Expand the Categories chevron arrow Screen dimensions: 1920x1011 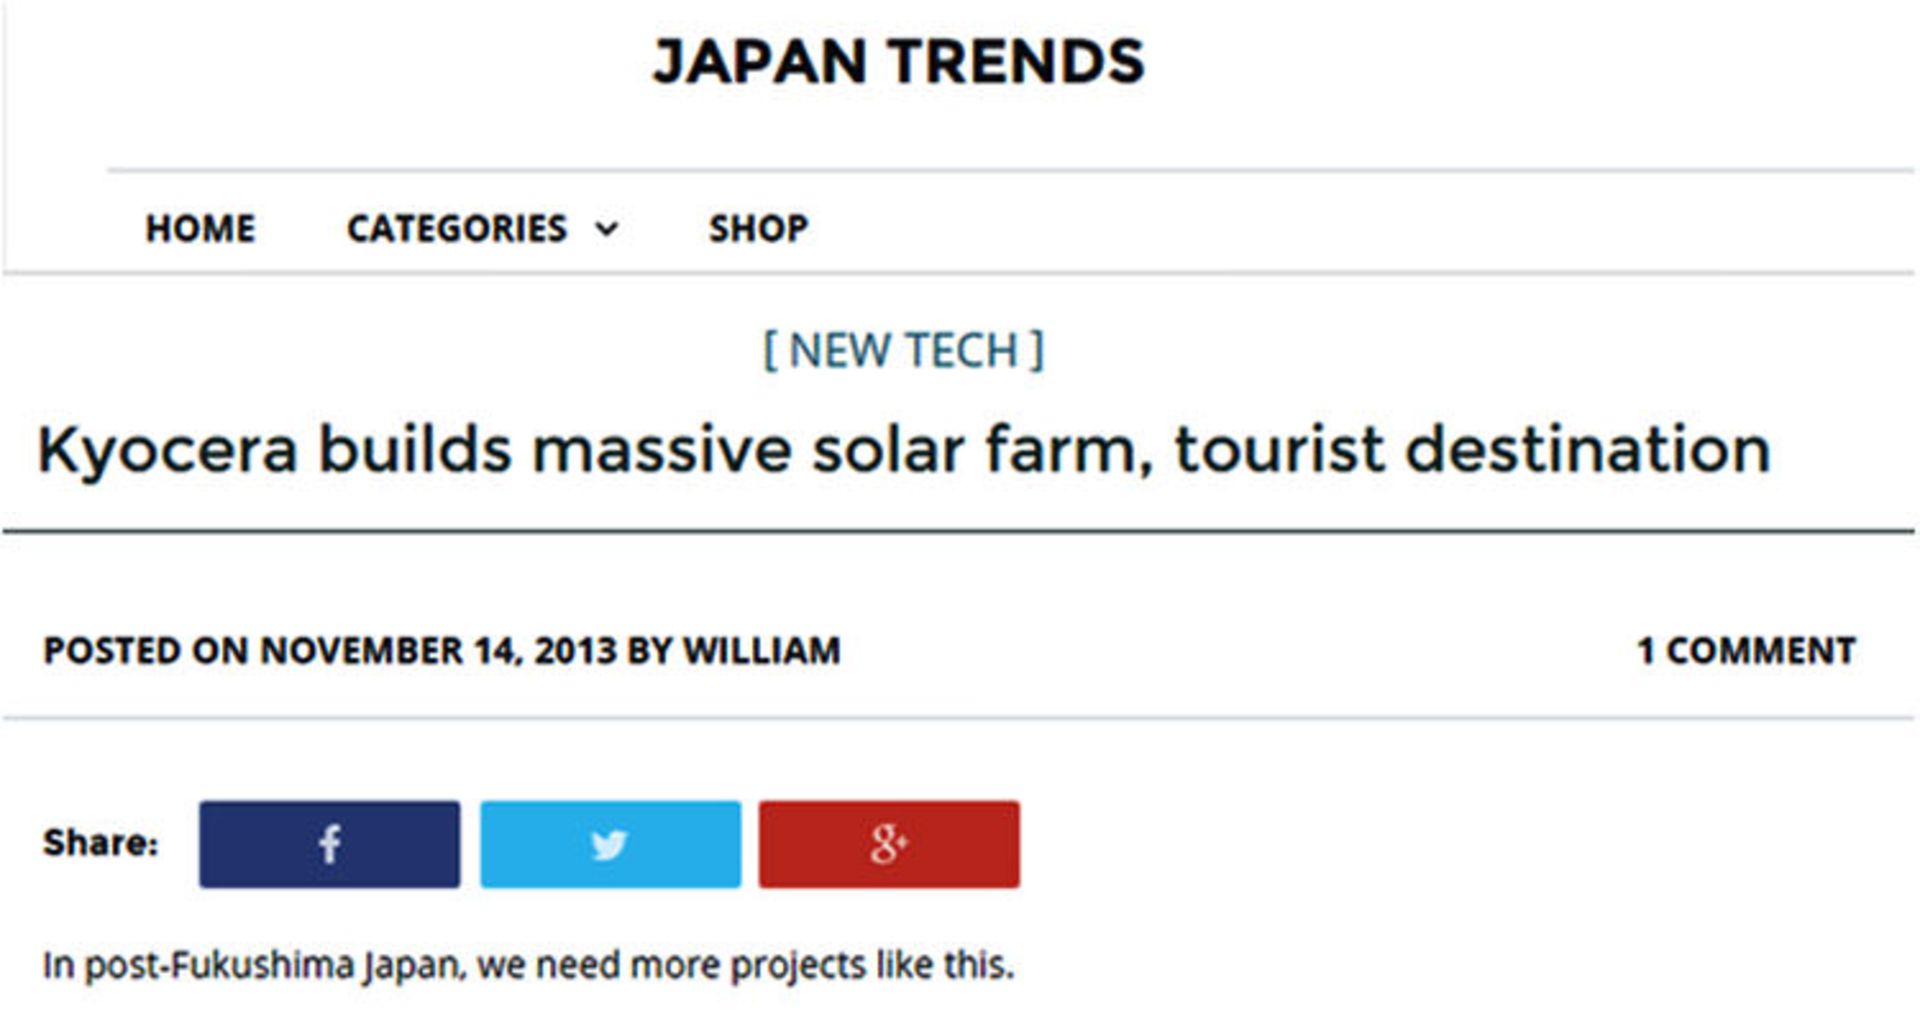pyautogui.click(x=607, y=229)
